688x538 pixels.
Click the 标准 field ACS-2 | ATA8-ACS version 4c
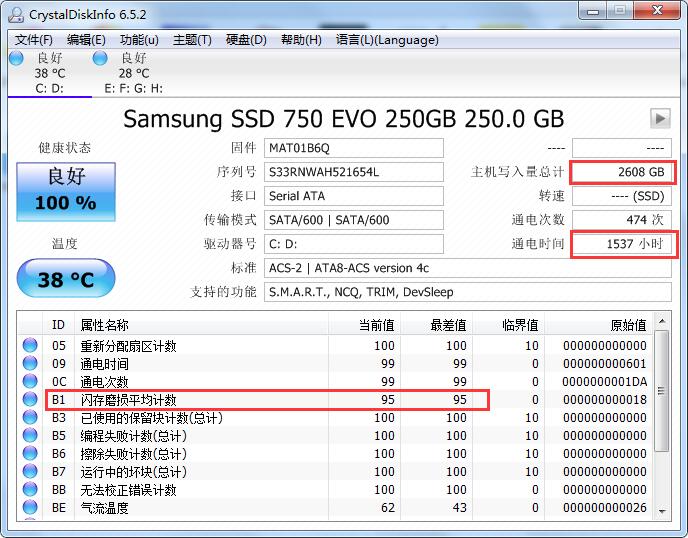pyautogui.click(x=468, y=268)
